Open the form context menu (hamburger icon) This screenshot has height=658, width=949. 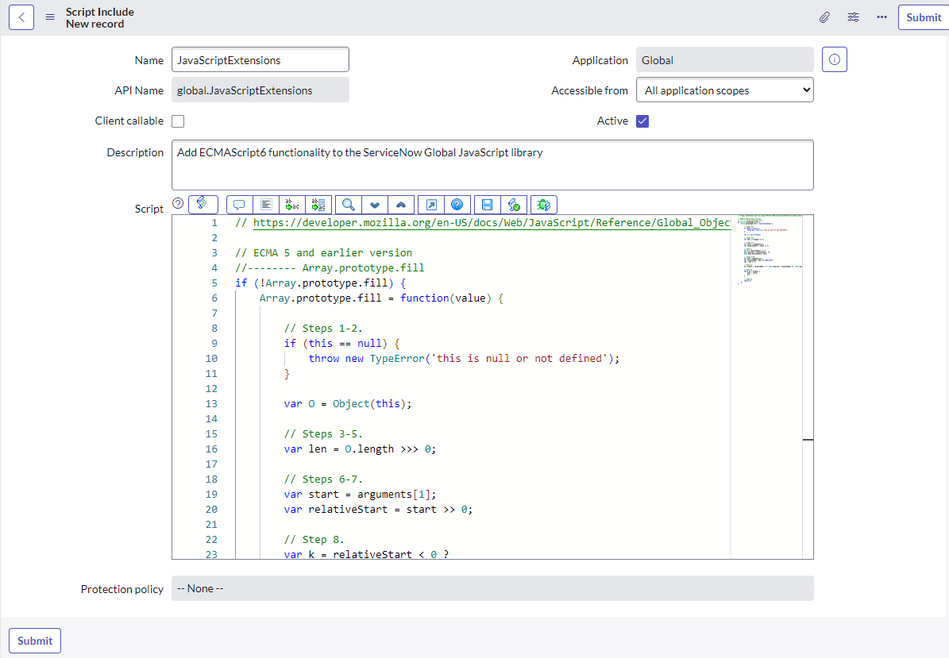(x=50, y=17)
